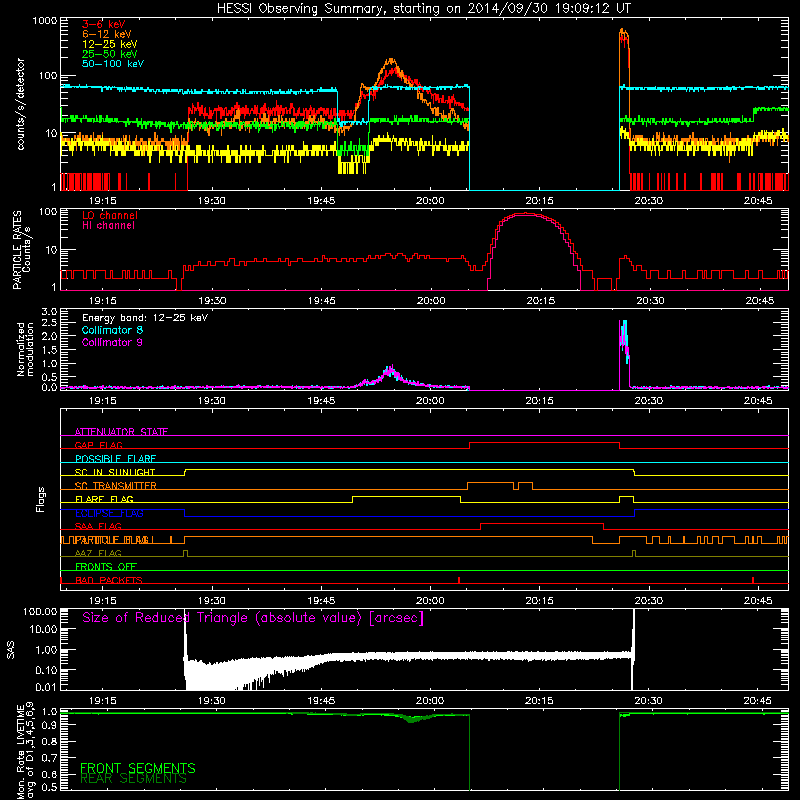Click the PARTICLE FLAG label

[112, 540]
